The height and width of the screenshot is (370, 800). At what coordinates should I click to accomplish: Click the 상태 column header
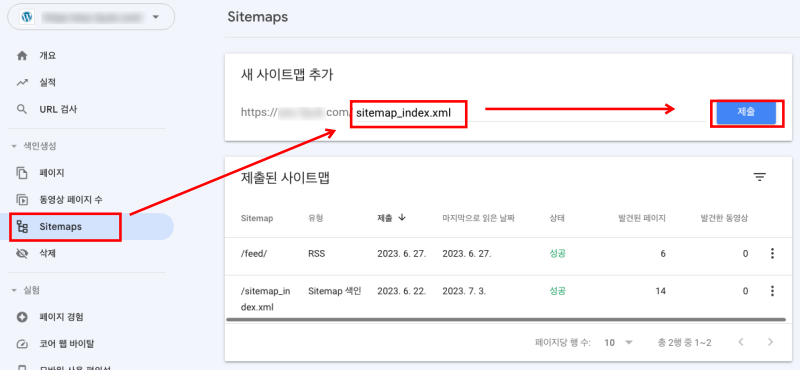click(557, 218)
